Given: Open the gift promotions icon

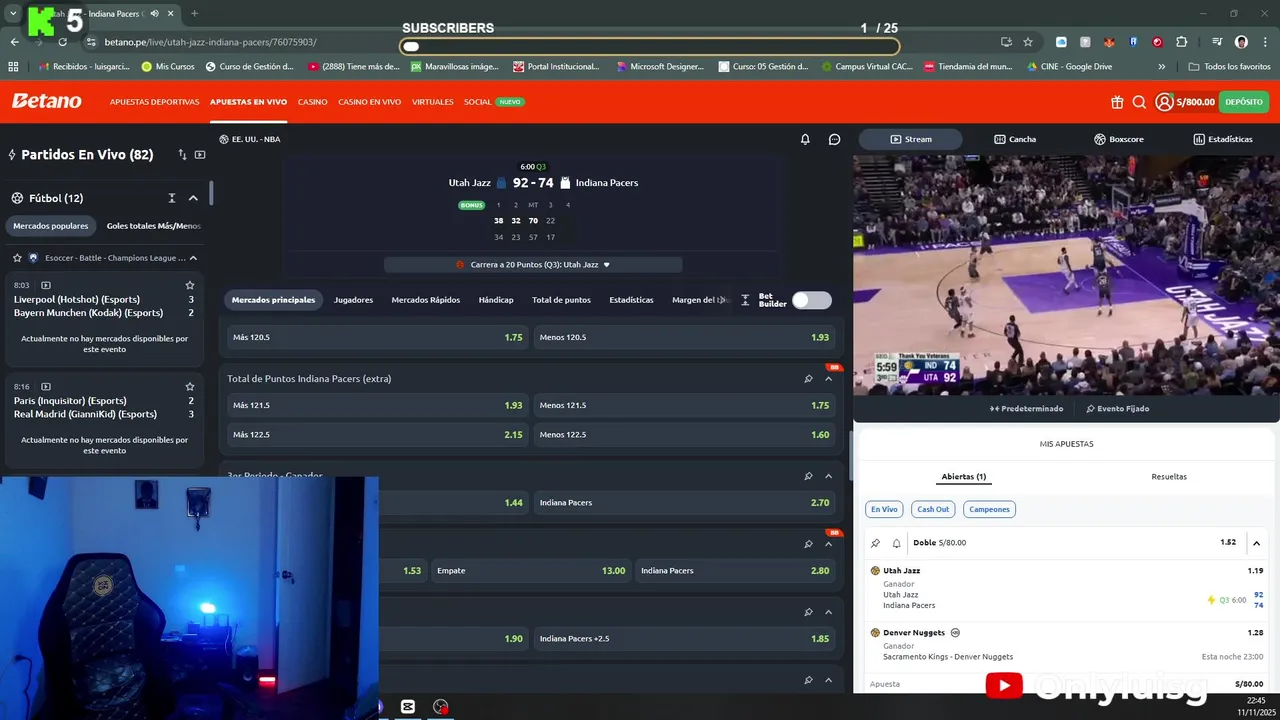Looking at the screenshot, I should pos(1117,102).
